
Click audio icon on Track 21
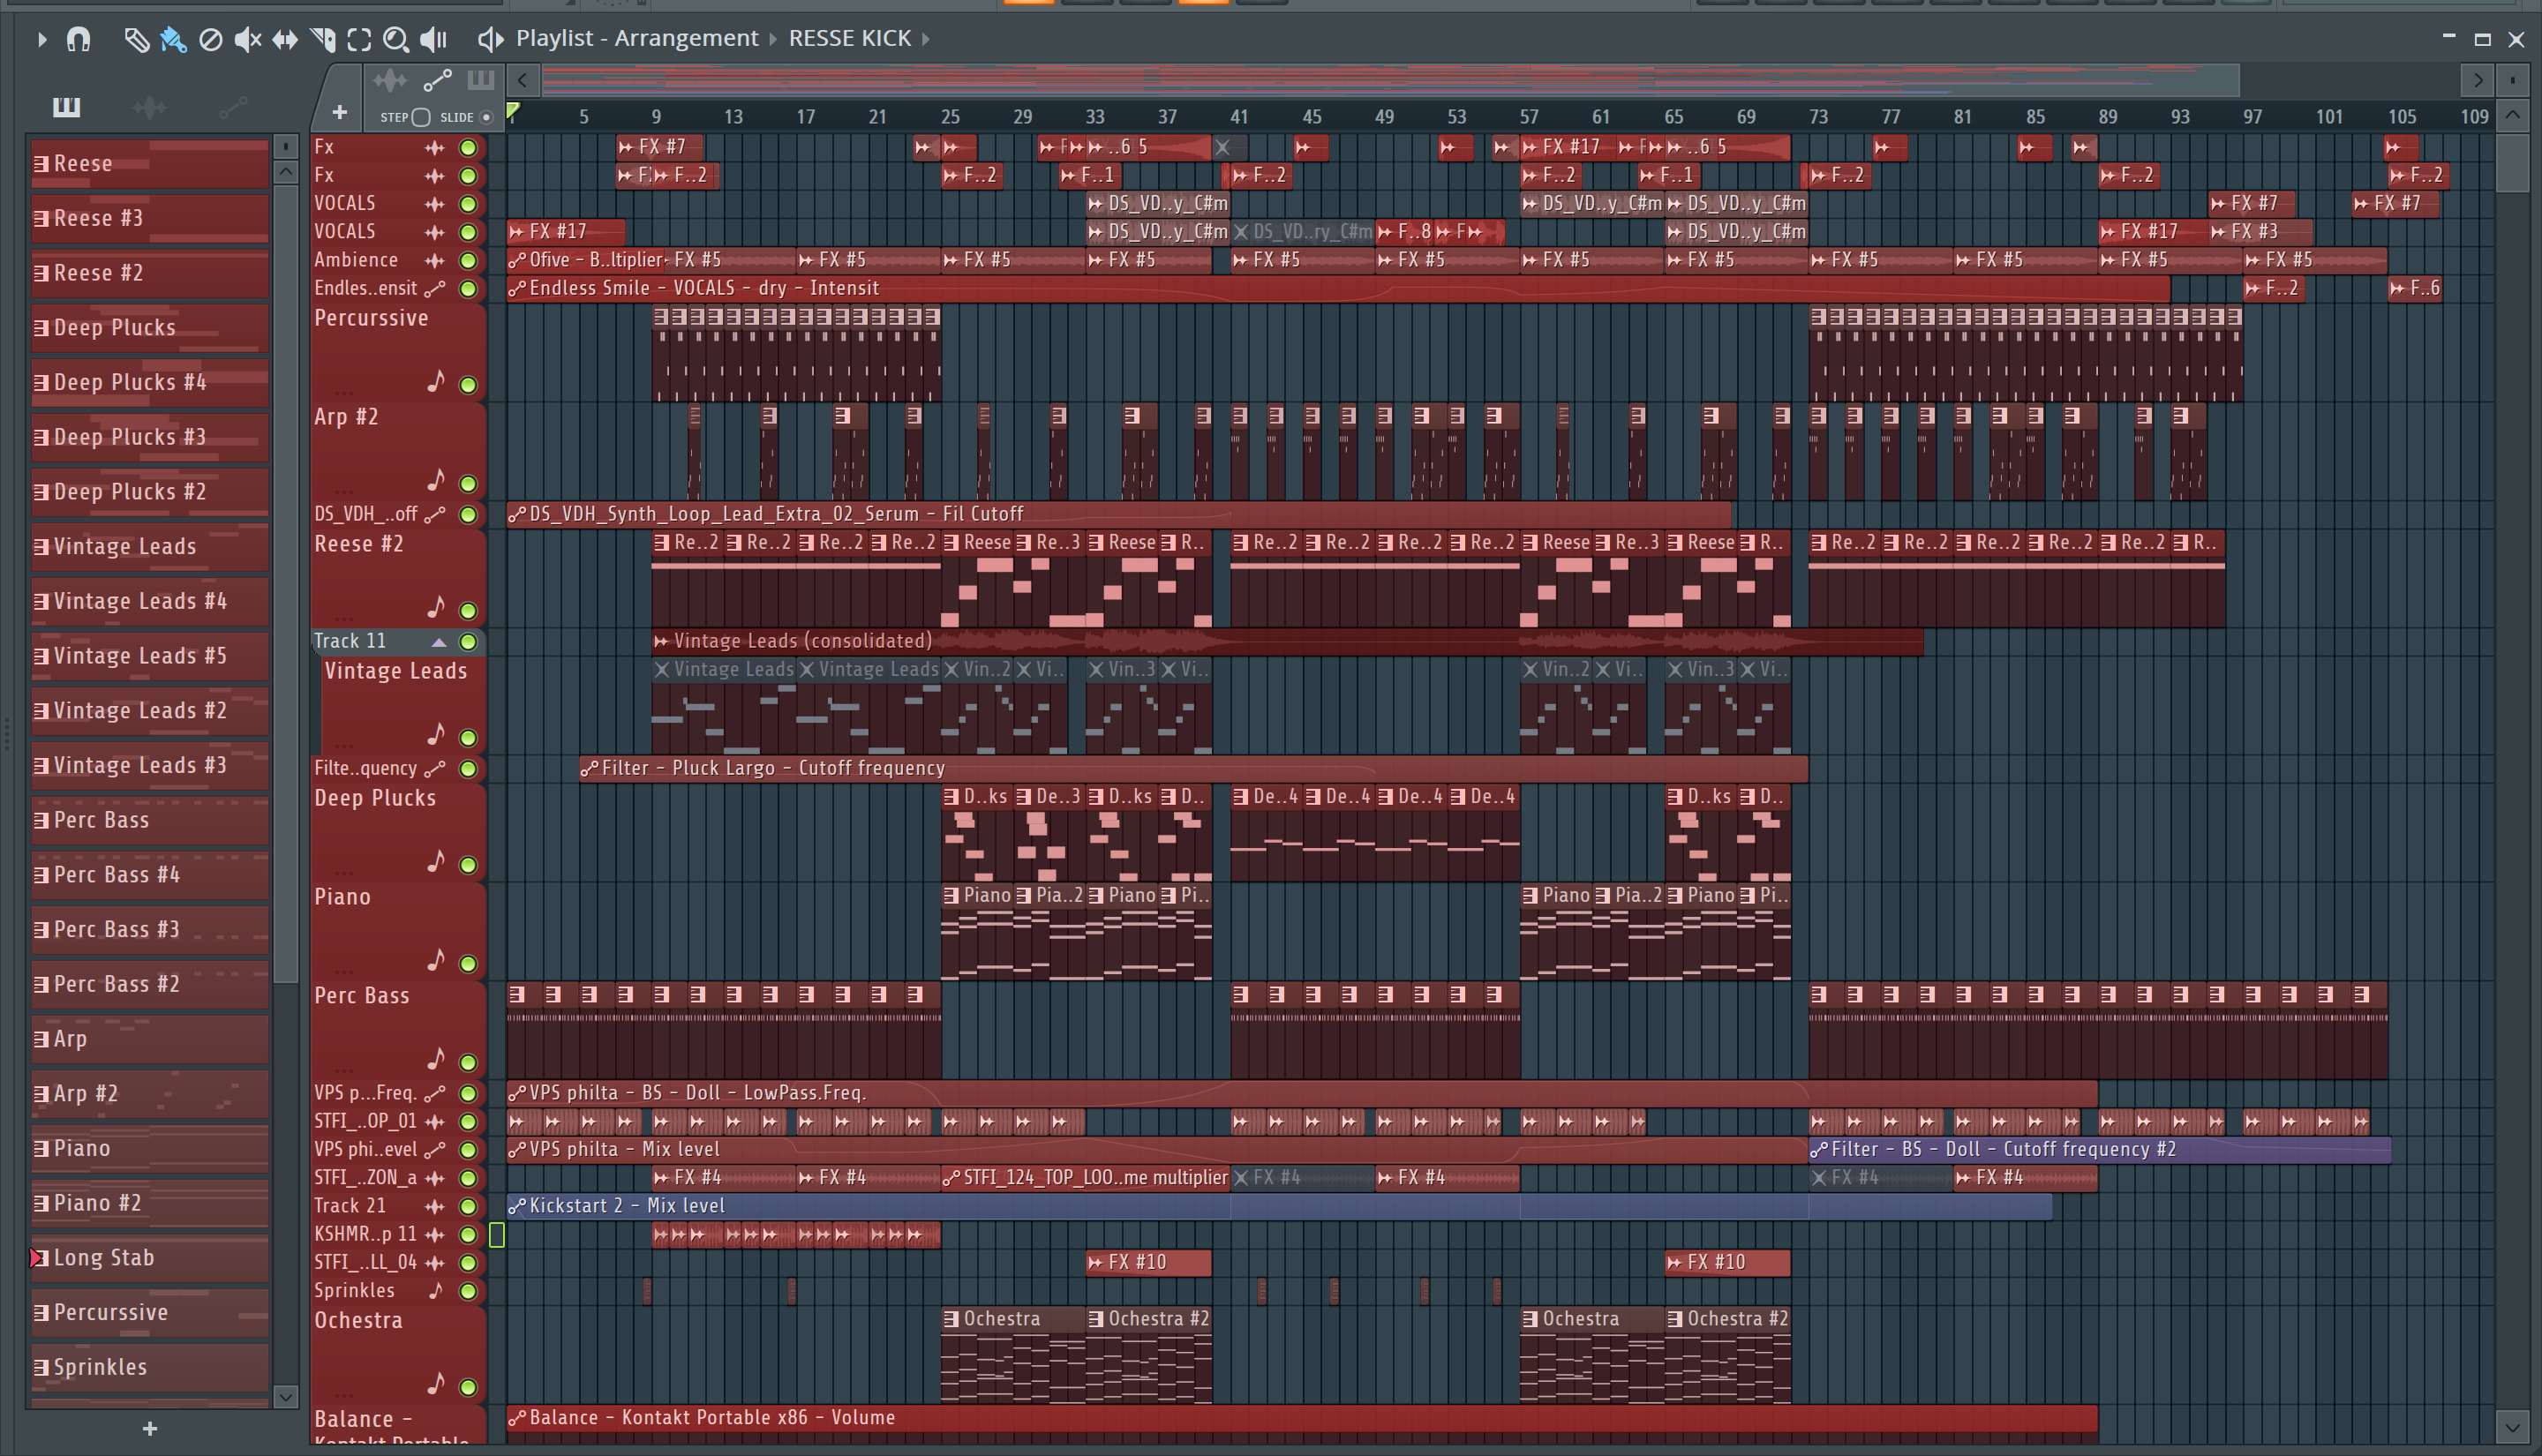pyautogui.click(x=435, y=1207)
